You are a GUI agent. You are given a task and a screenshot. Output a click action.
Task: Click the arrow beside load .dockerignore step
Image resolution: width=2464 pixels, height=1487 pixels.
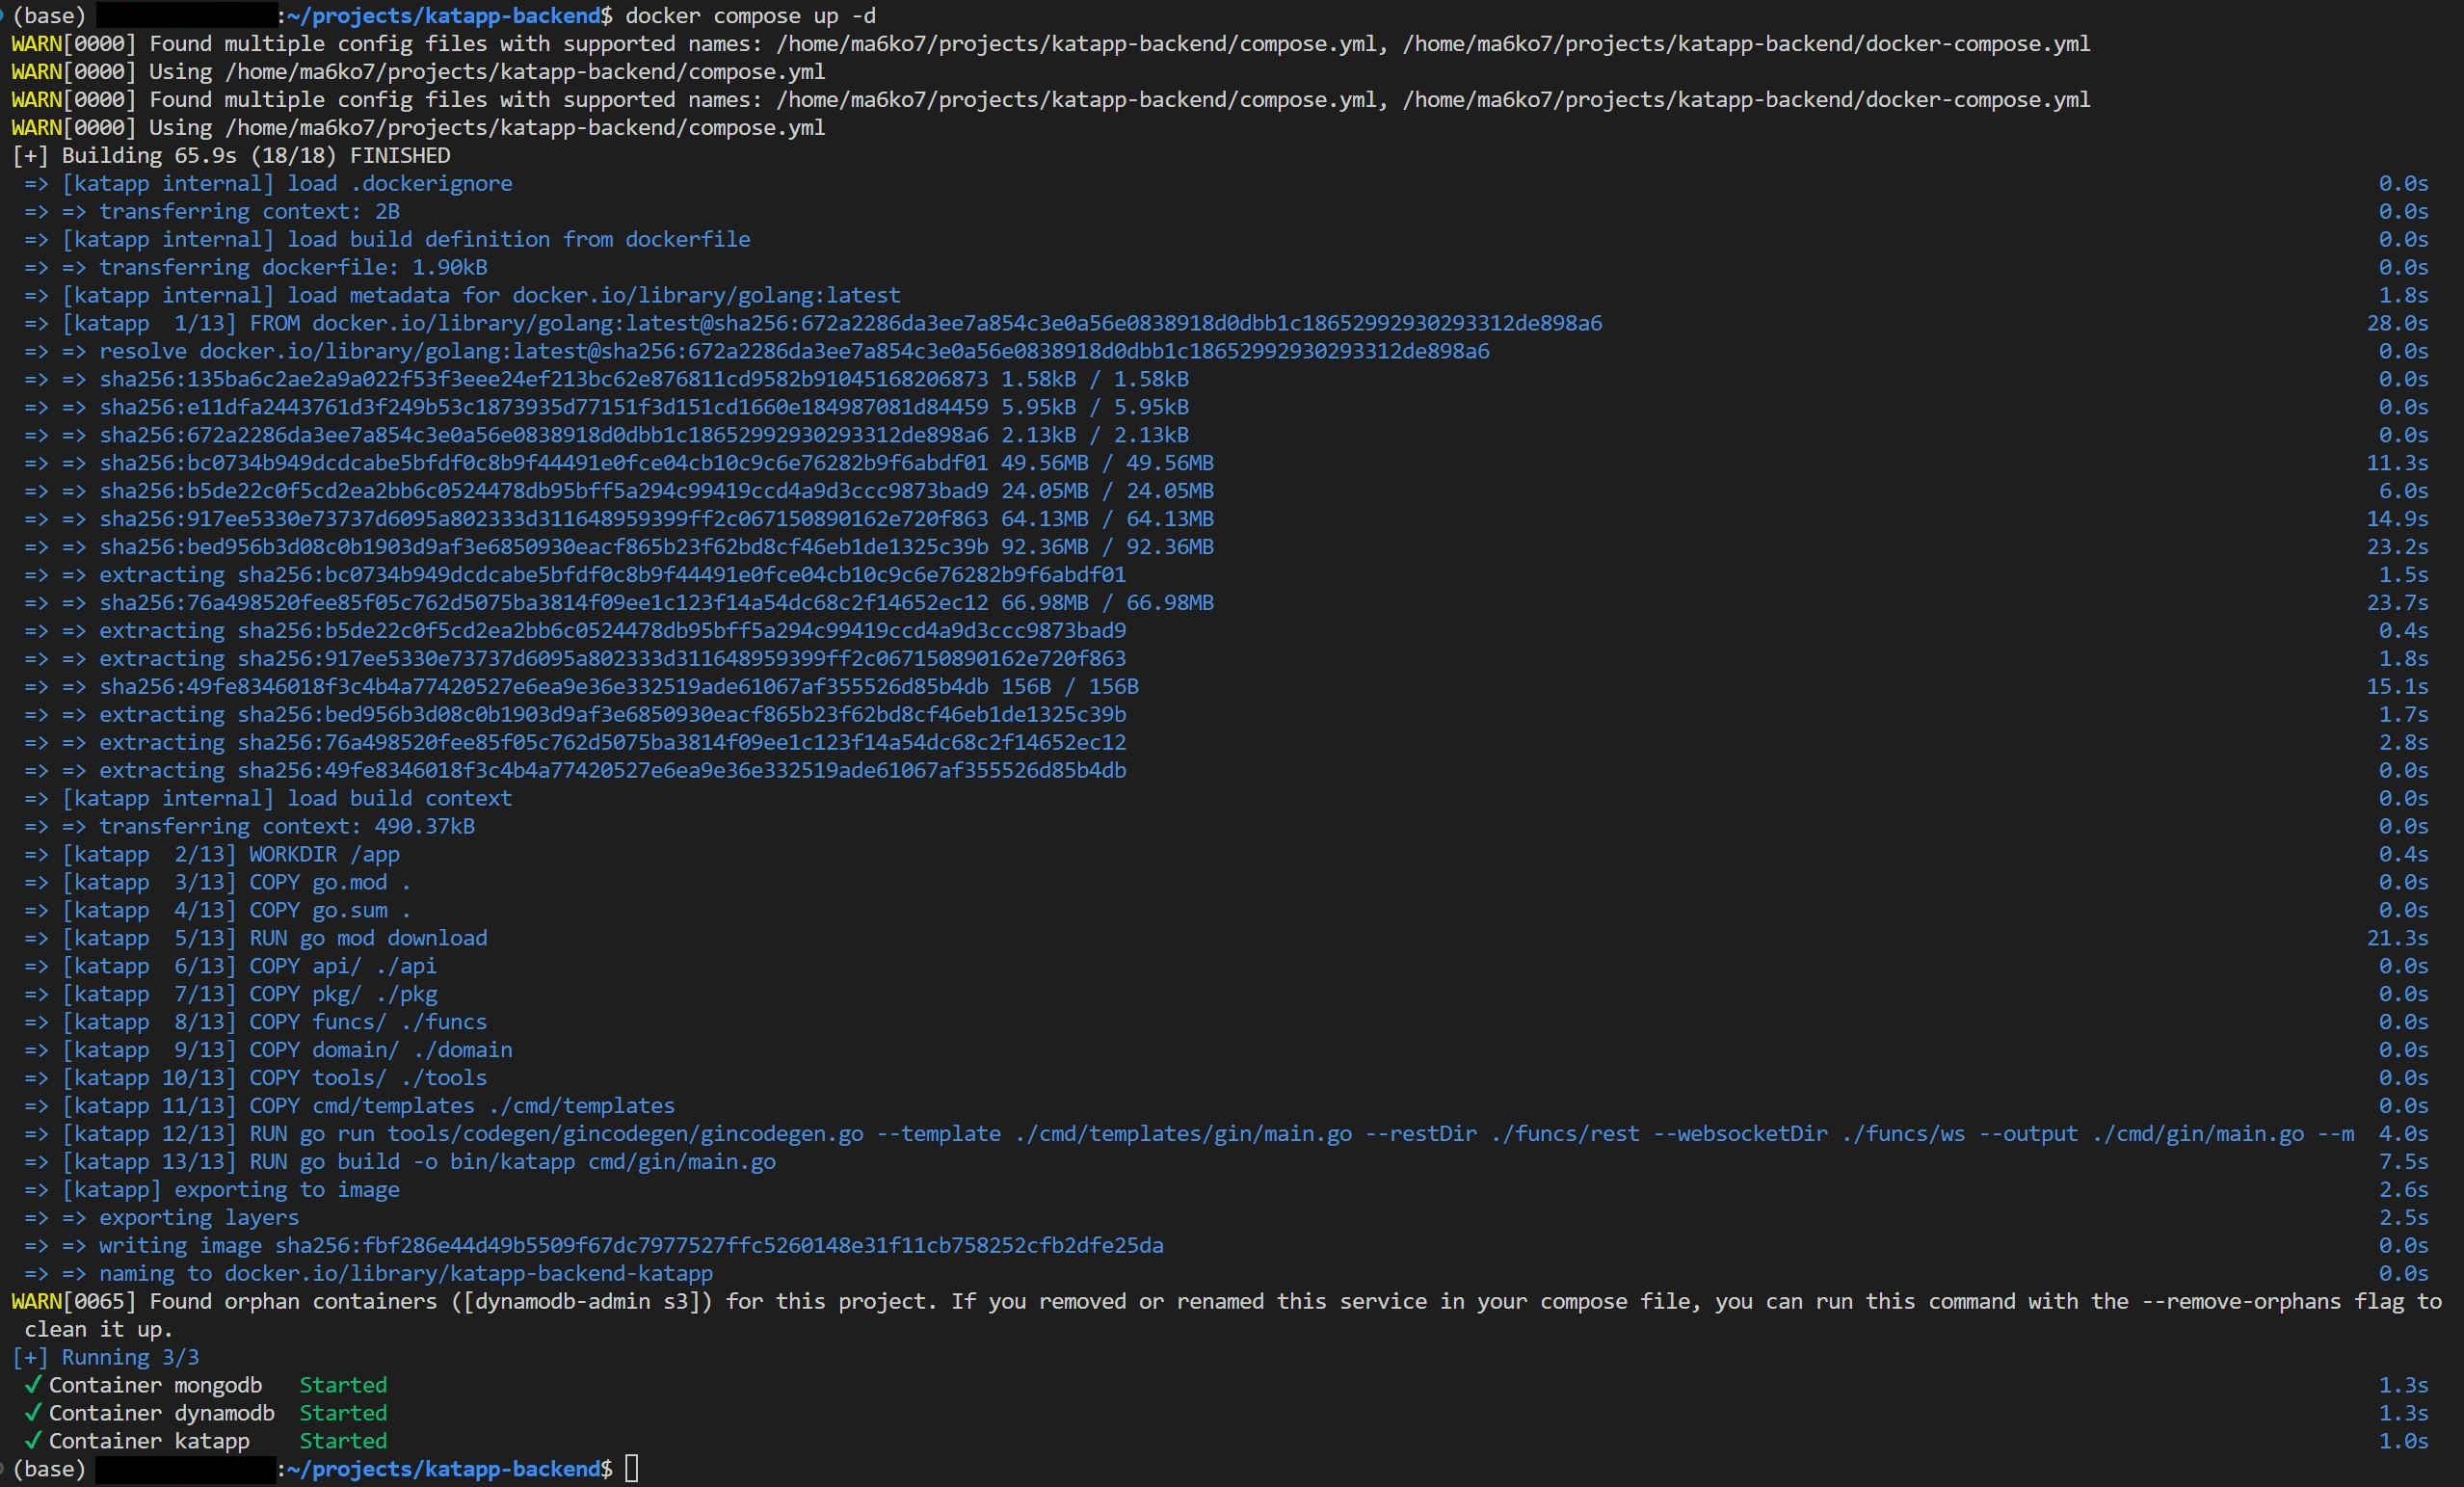point(35,183)
